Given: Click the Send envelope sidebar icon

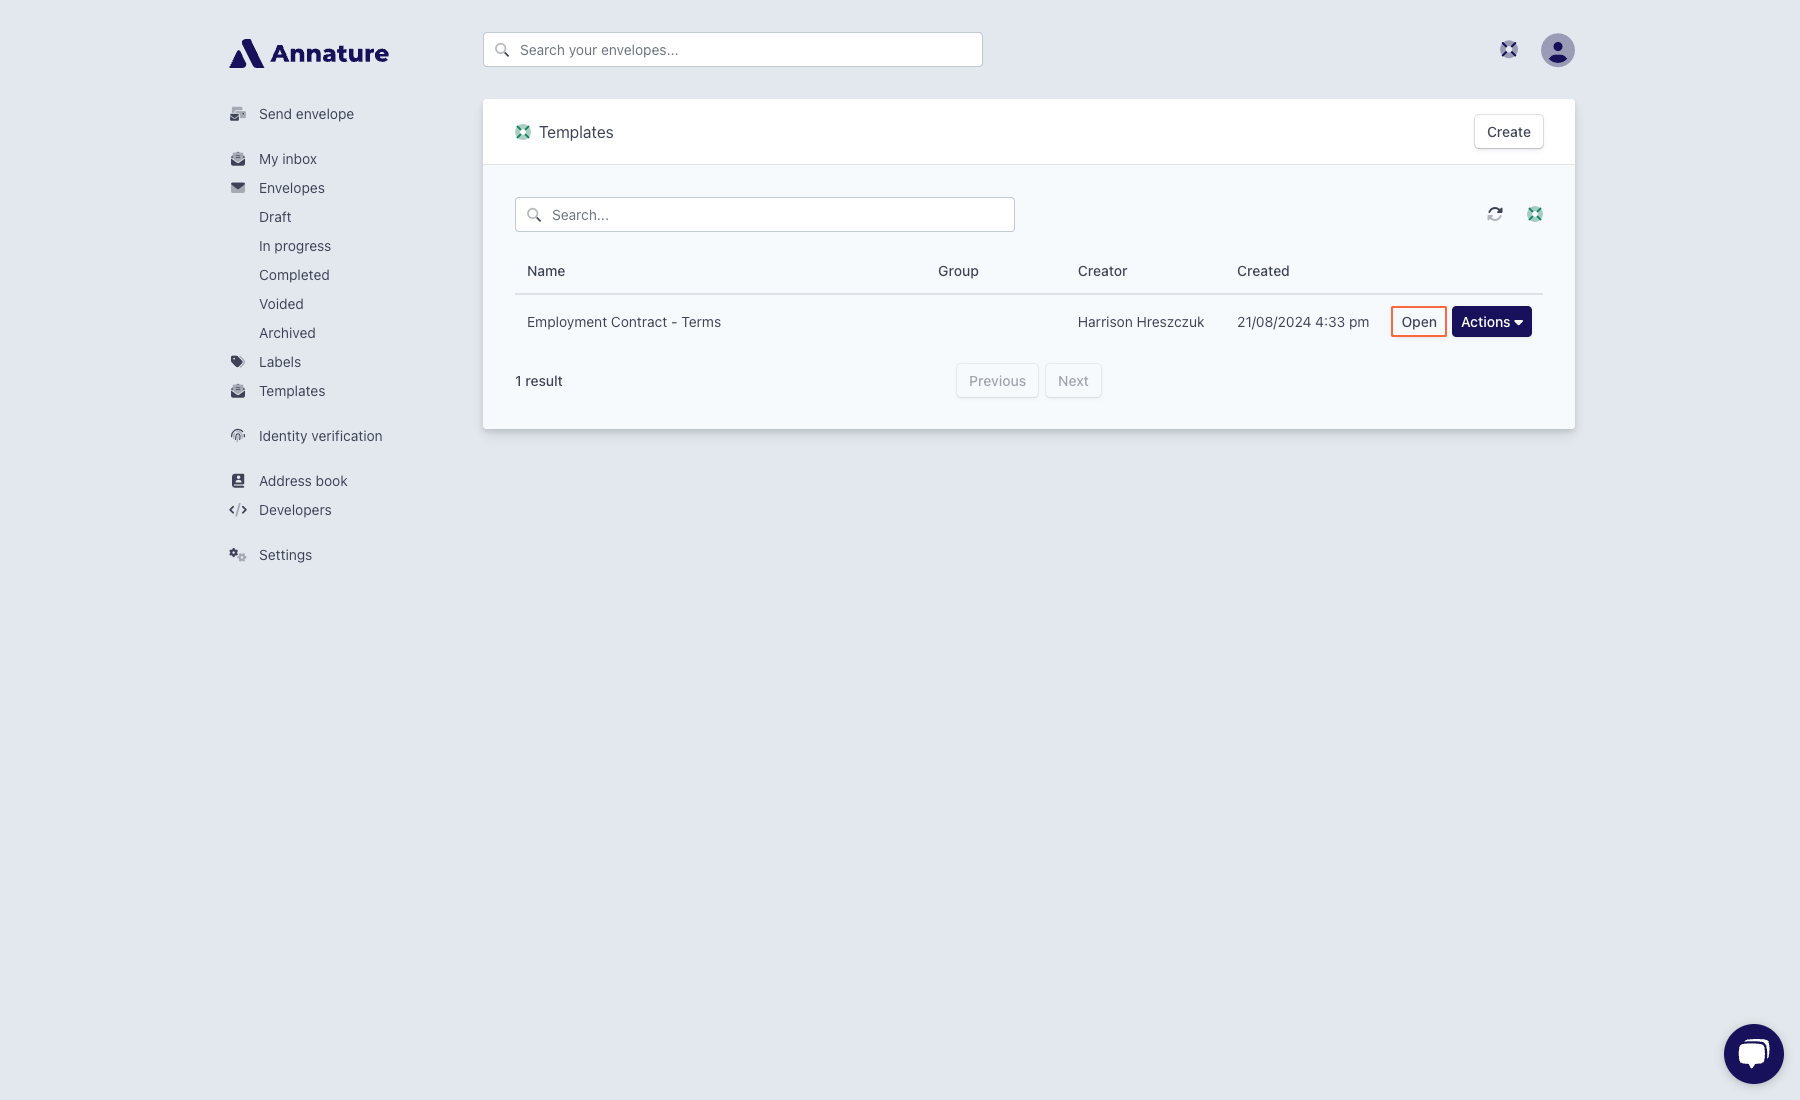Looking at the screenshot, I should pos(238,114).
